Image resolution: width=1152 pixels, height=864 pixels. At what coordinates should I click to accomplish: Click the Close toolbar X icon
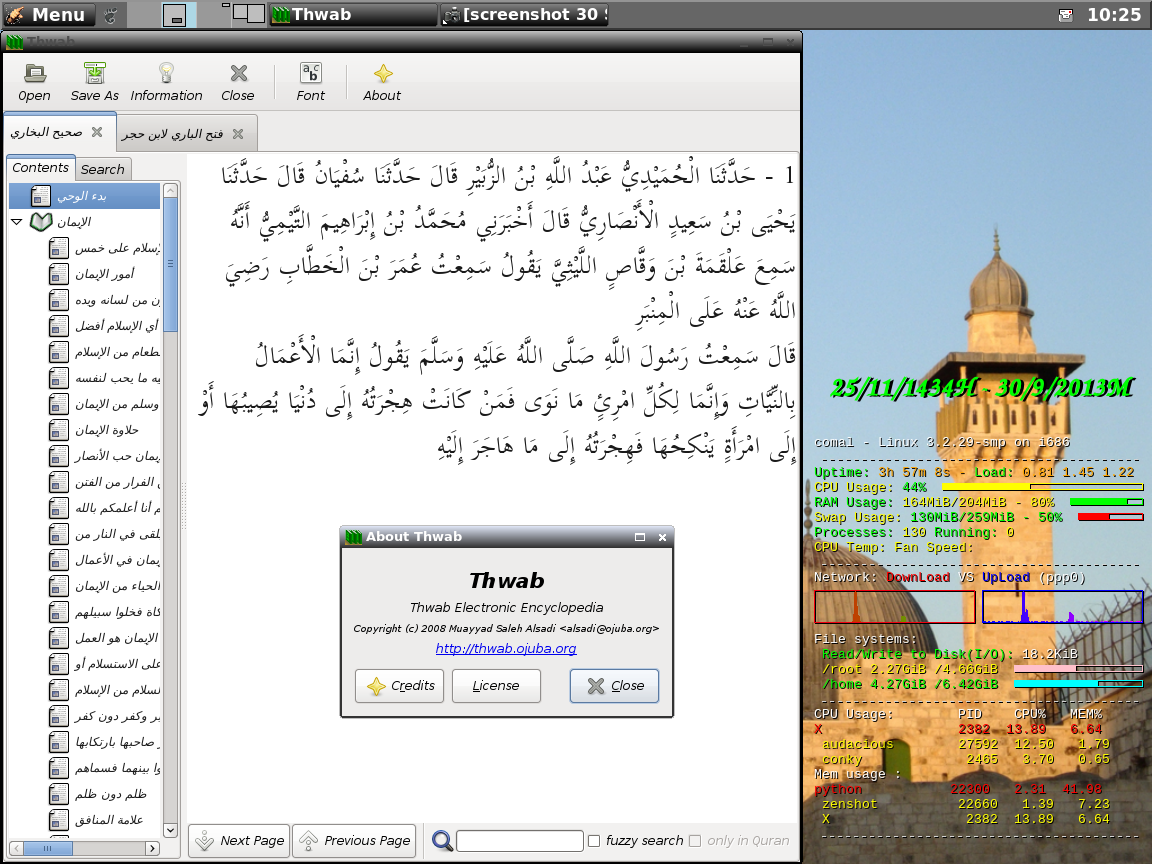238,73
